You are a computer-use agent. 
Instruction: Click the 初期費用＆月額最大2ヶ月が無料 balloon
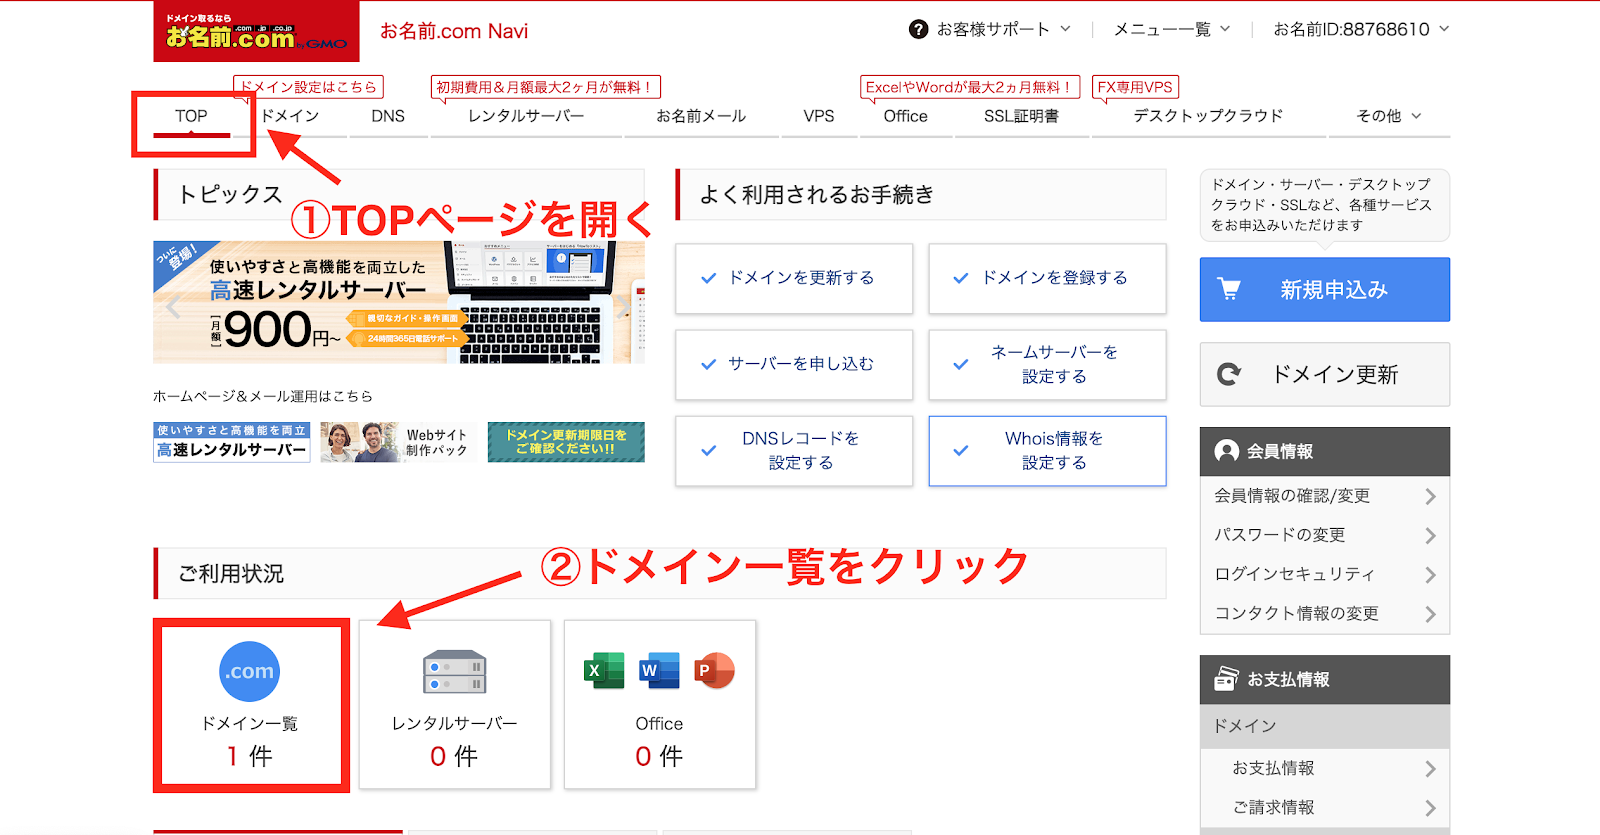(546, 87)
